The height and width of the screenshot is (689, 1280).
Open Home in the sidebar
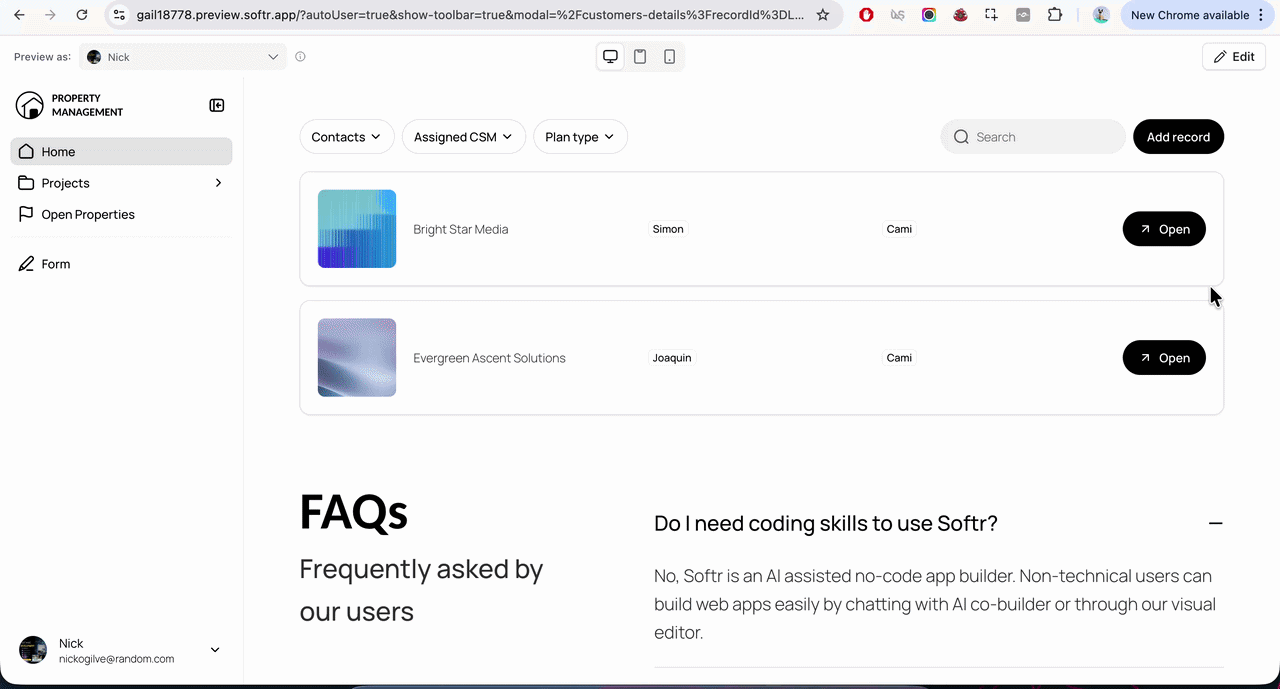121,152
